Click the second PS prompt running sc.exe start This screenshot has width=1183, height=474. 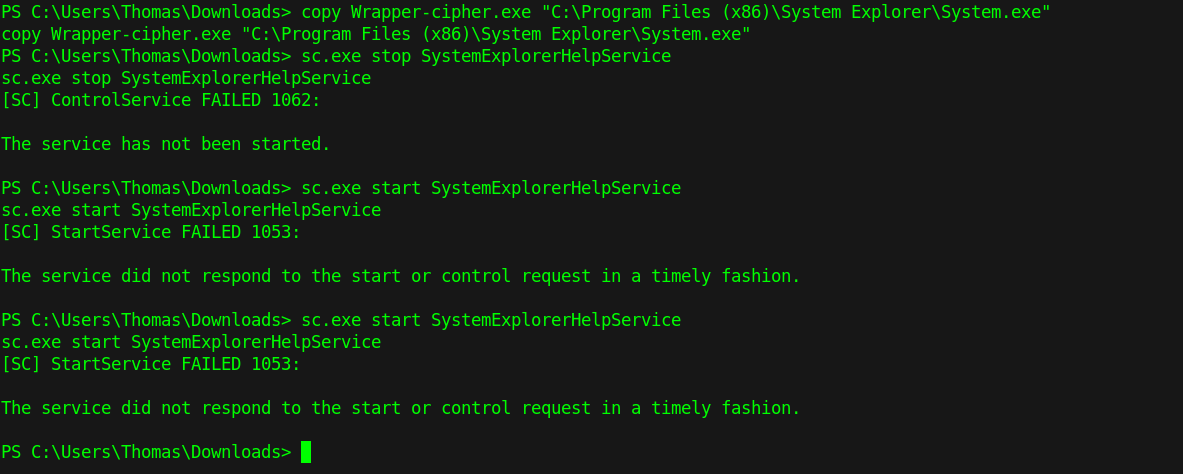[x=340, y=320]
